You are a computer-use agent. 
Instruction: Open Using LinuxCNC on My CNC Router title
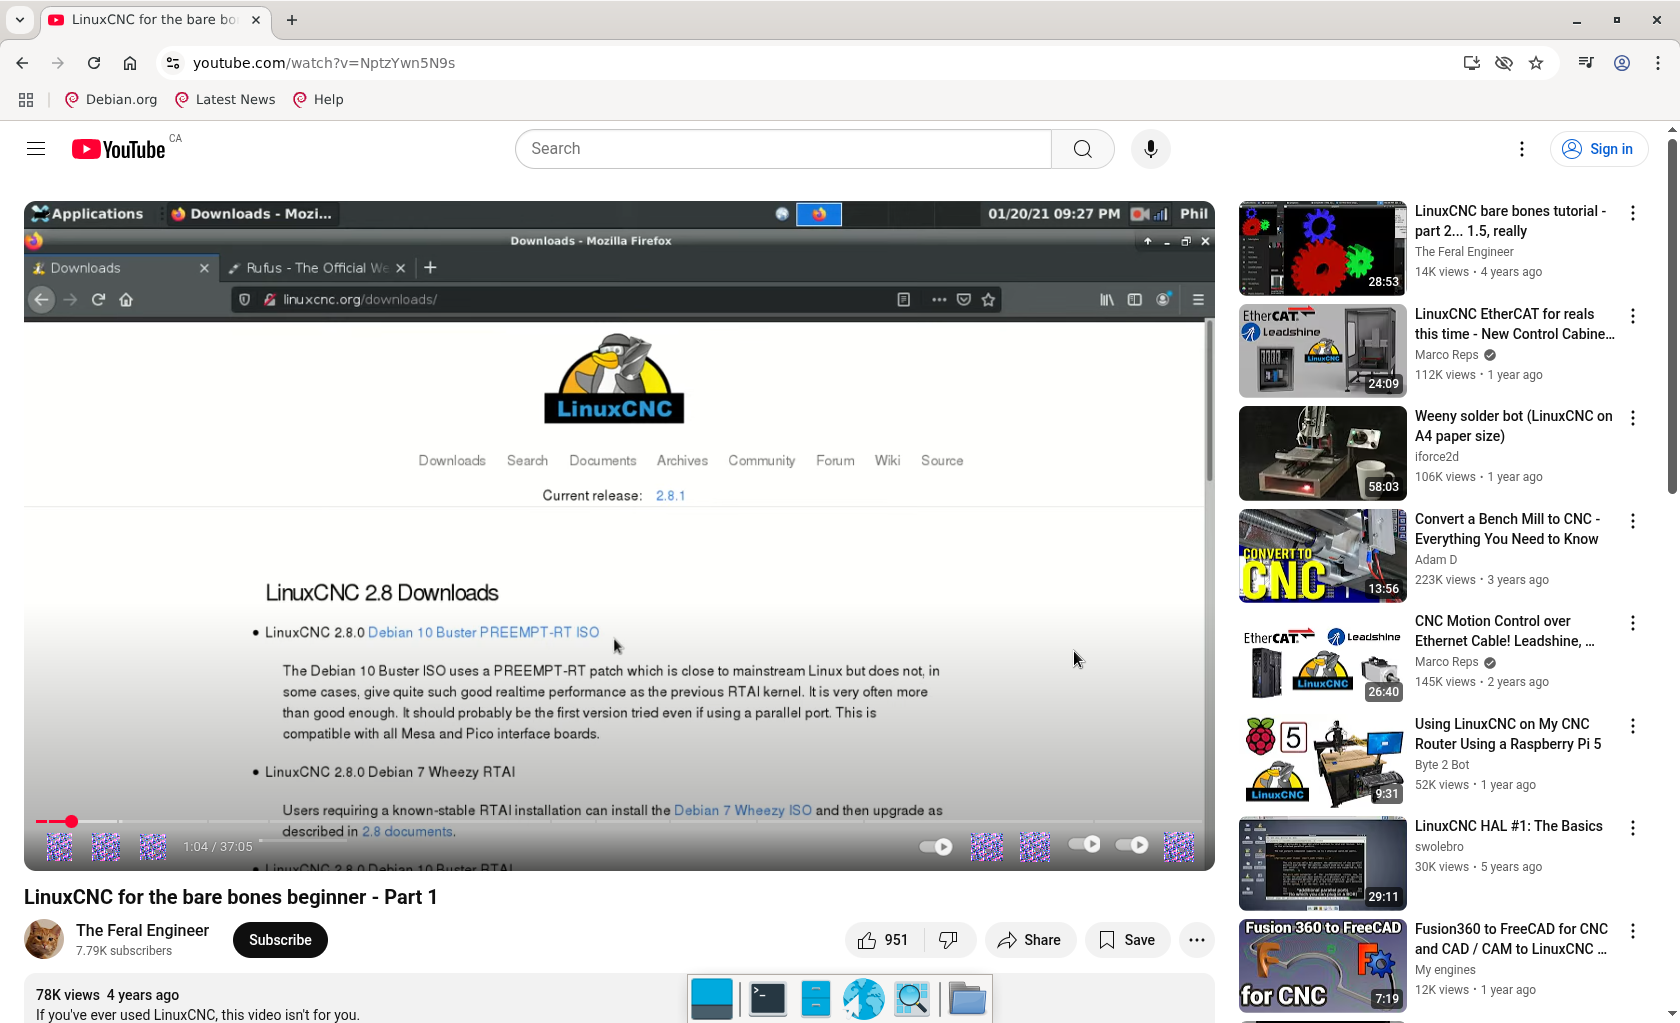click(1508, 734)
